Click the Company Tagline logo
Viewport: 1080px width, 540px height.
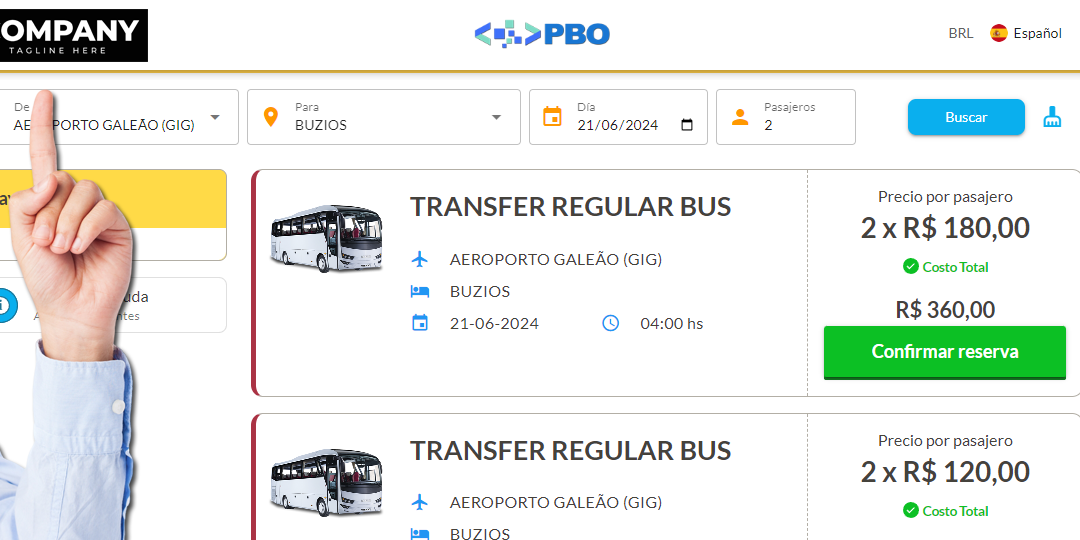74,35
